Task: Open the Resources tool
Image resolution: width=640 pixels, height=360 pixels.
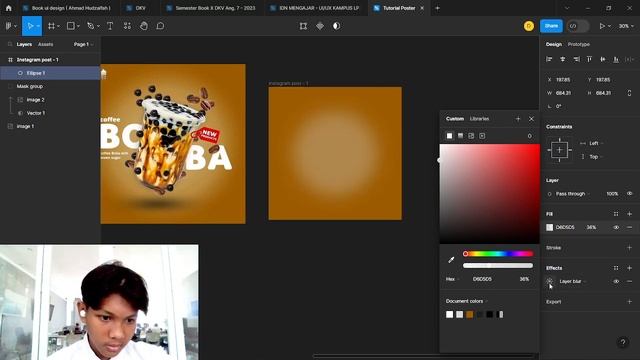Action: pyautogui.click(x=127, y=26)
